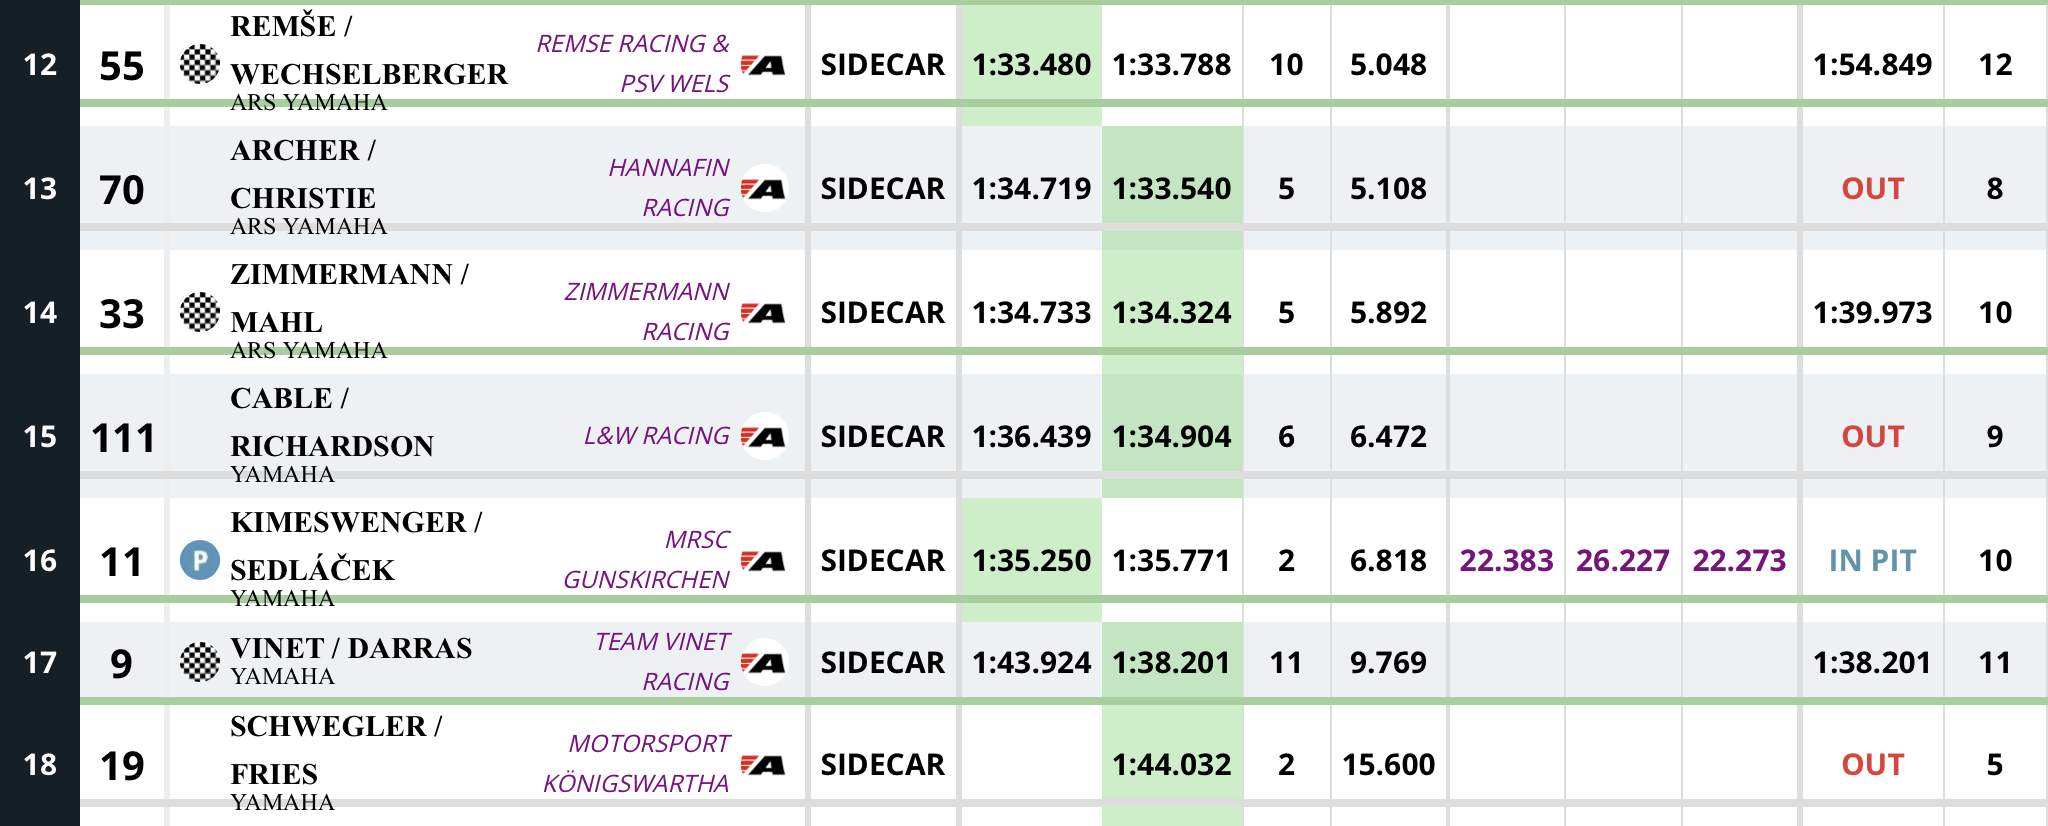Select the MRSC GUNSKIRCHEN team name
Viewport: 2048px width, 826px height.
pos(646,559)
